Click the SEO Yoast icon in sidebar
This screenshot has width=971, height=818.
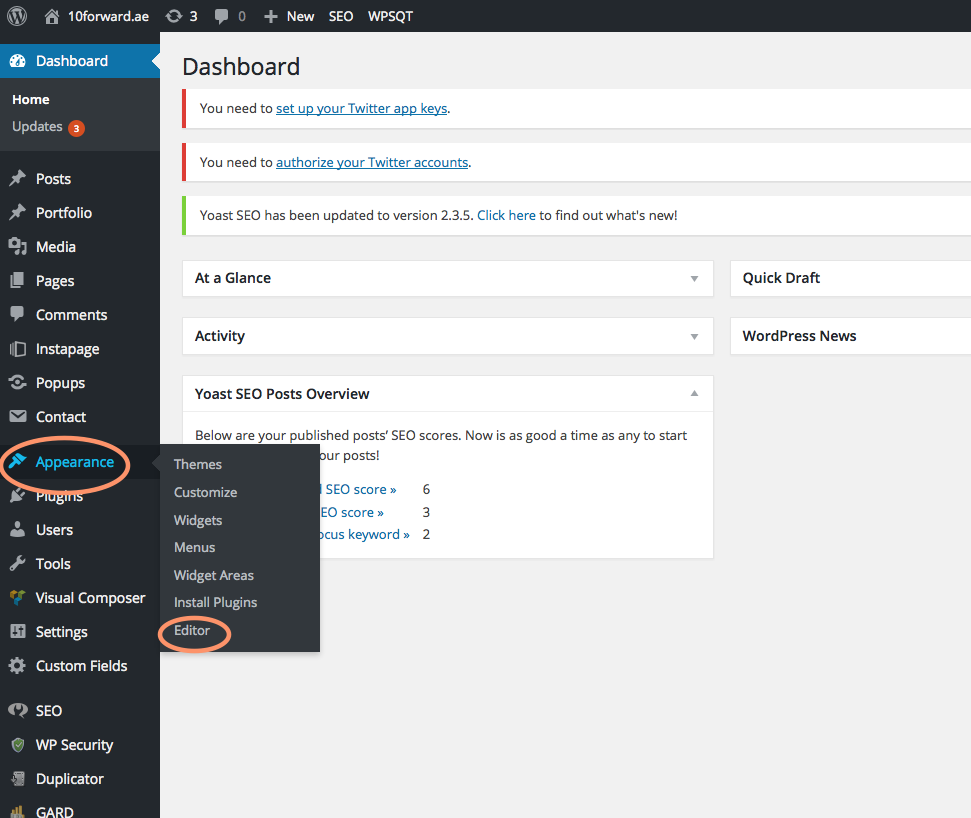coord(17,710)
